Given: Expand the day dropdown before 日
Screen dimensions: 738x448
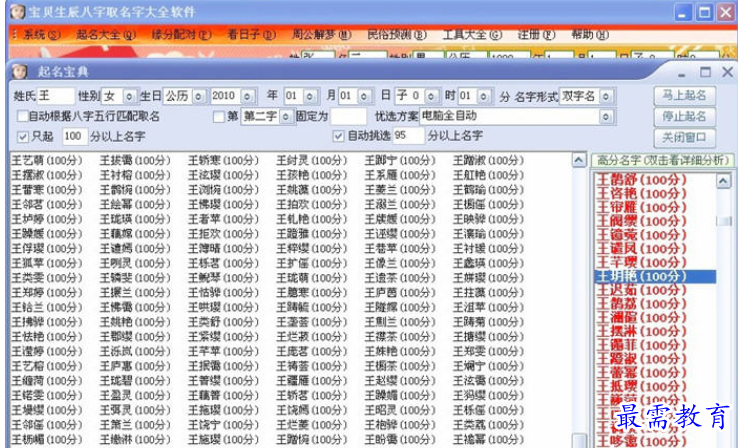Looking at the screenshot, I should 364,96.
